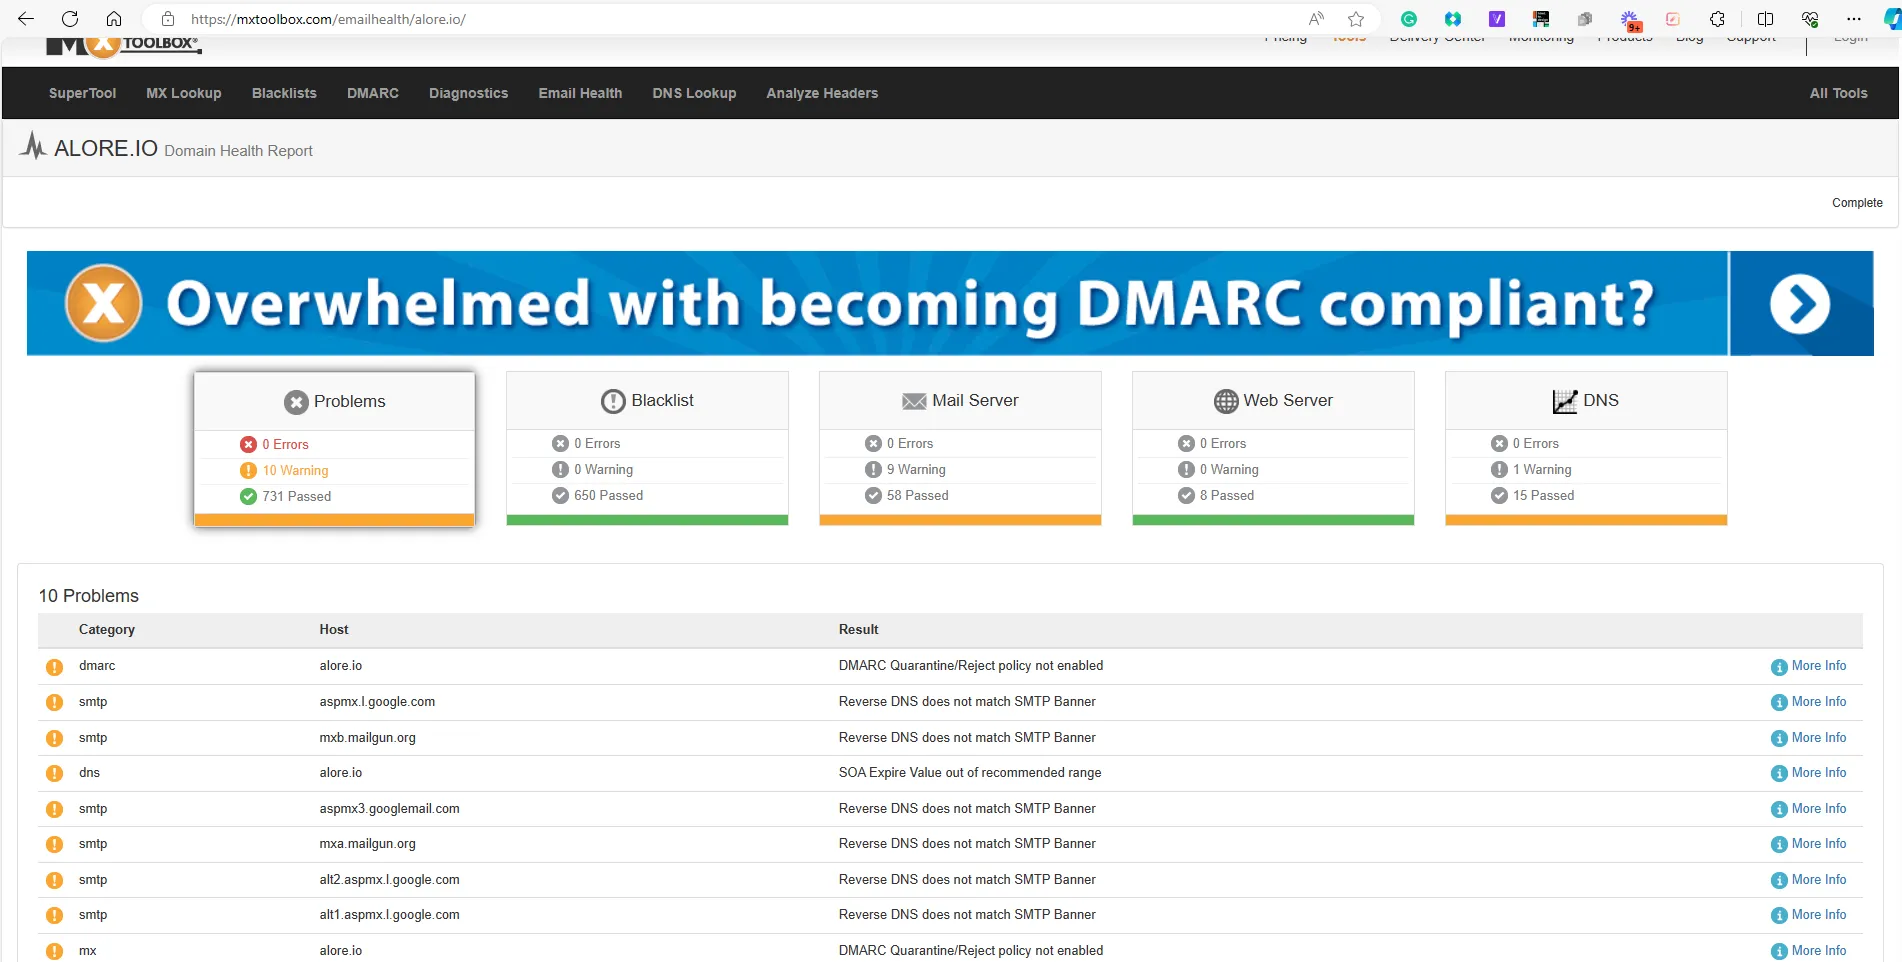Go to browser home icon
The image size is (1902, 962).
click(x=114, y=19)
